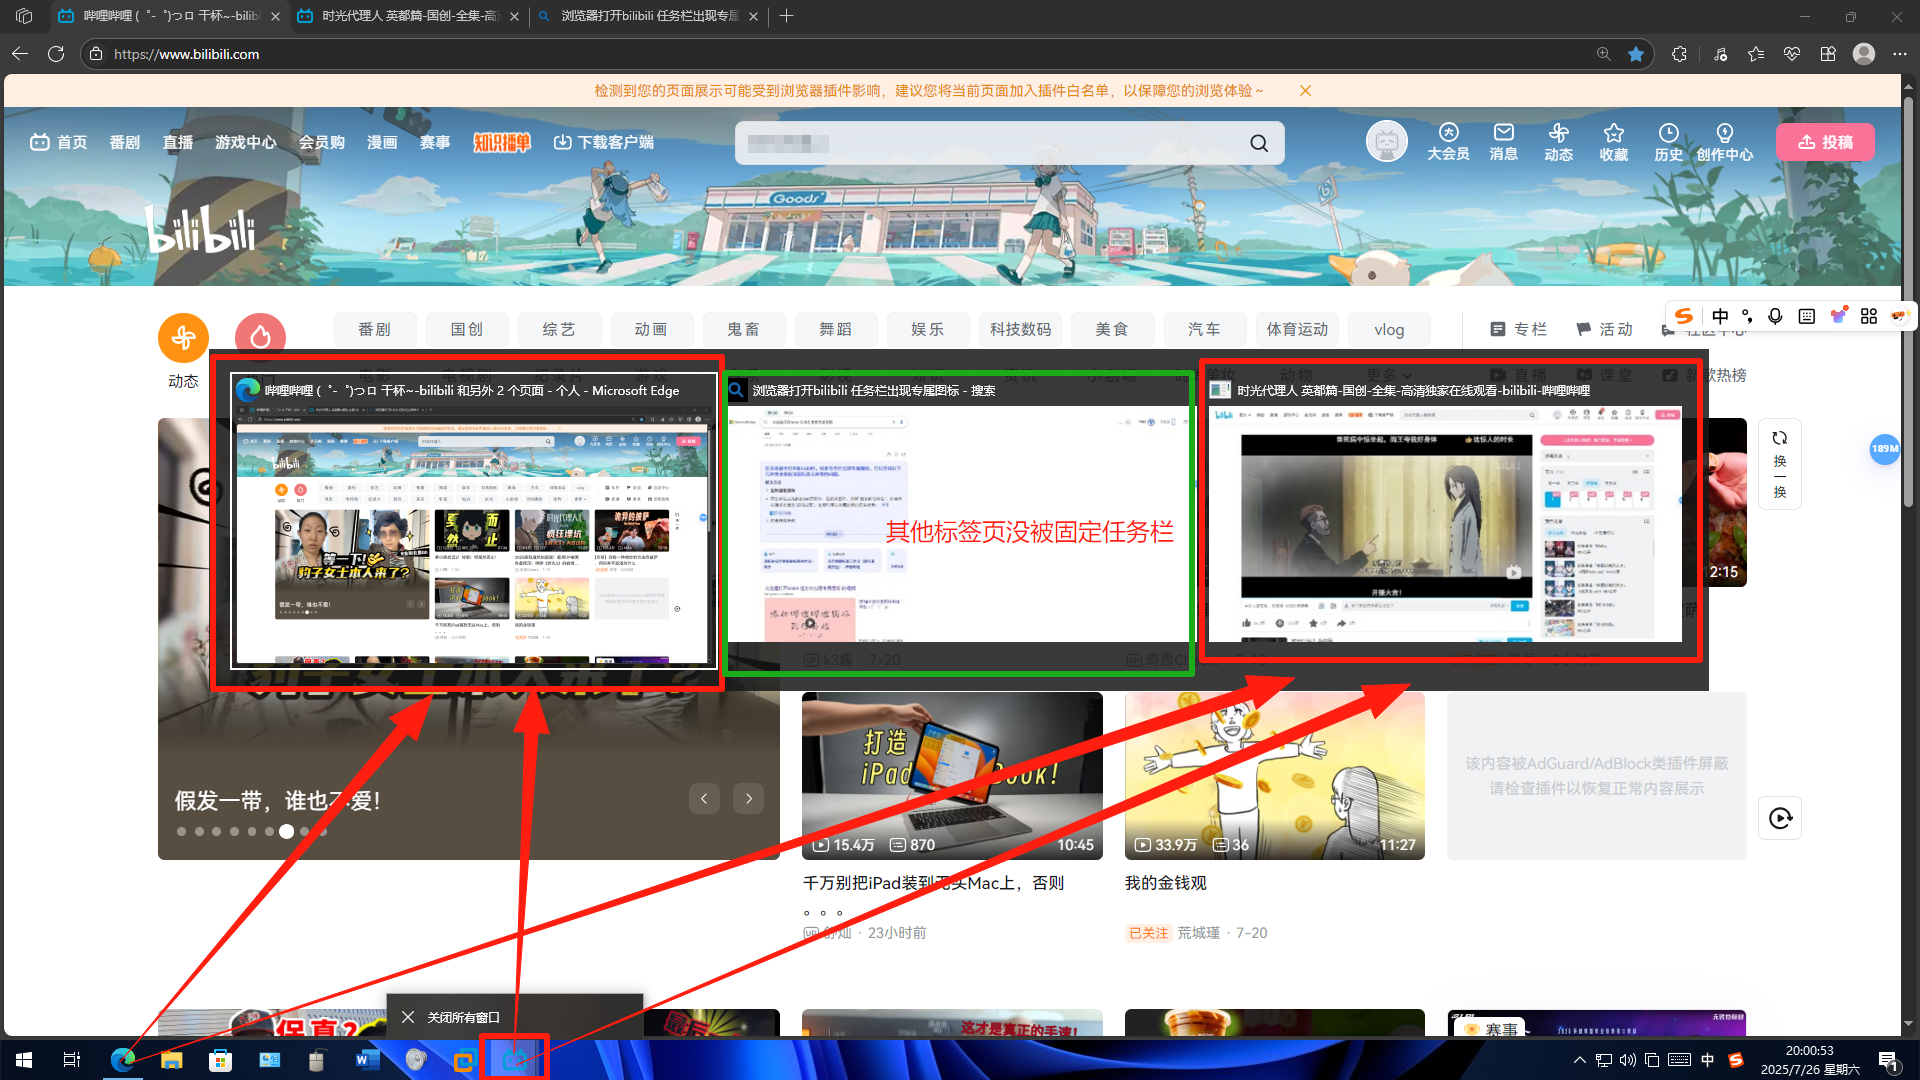1920x1080 pixels.
Task: Click microphone voice input on Sogou toolbar
Action: pos(1775,316)
